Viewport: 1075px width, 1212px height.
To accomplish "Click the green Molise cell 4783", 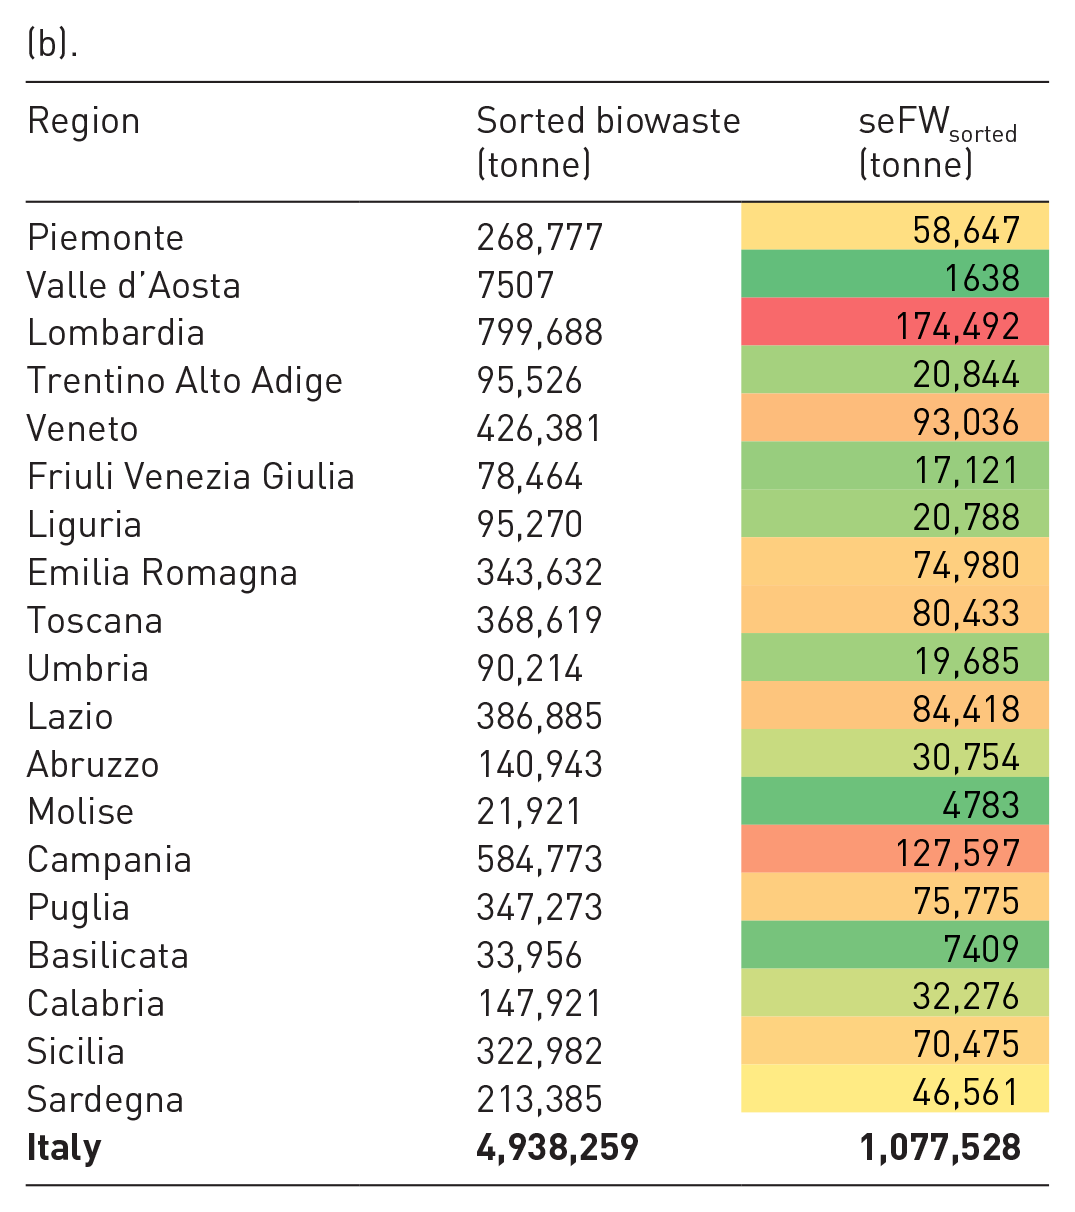I will pyautogui.click(x=895, y=801).
